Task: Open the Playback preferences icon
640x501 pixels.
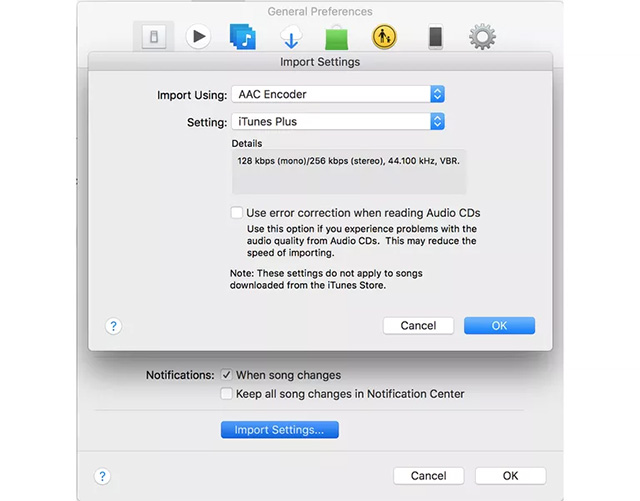Action: click(x=198, y=37)
